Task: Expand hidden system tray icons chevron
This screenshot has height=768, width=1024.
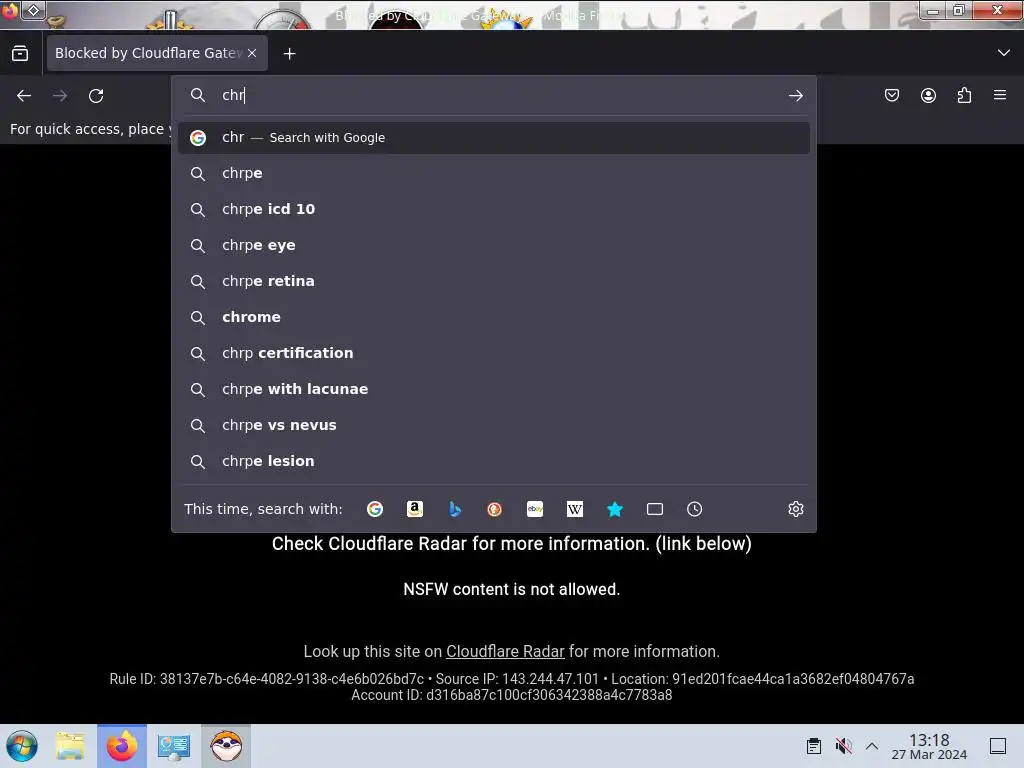Action: coord(872,746)
